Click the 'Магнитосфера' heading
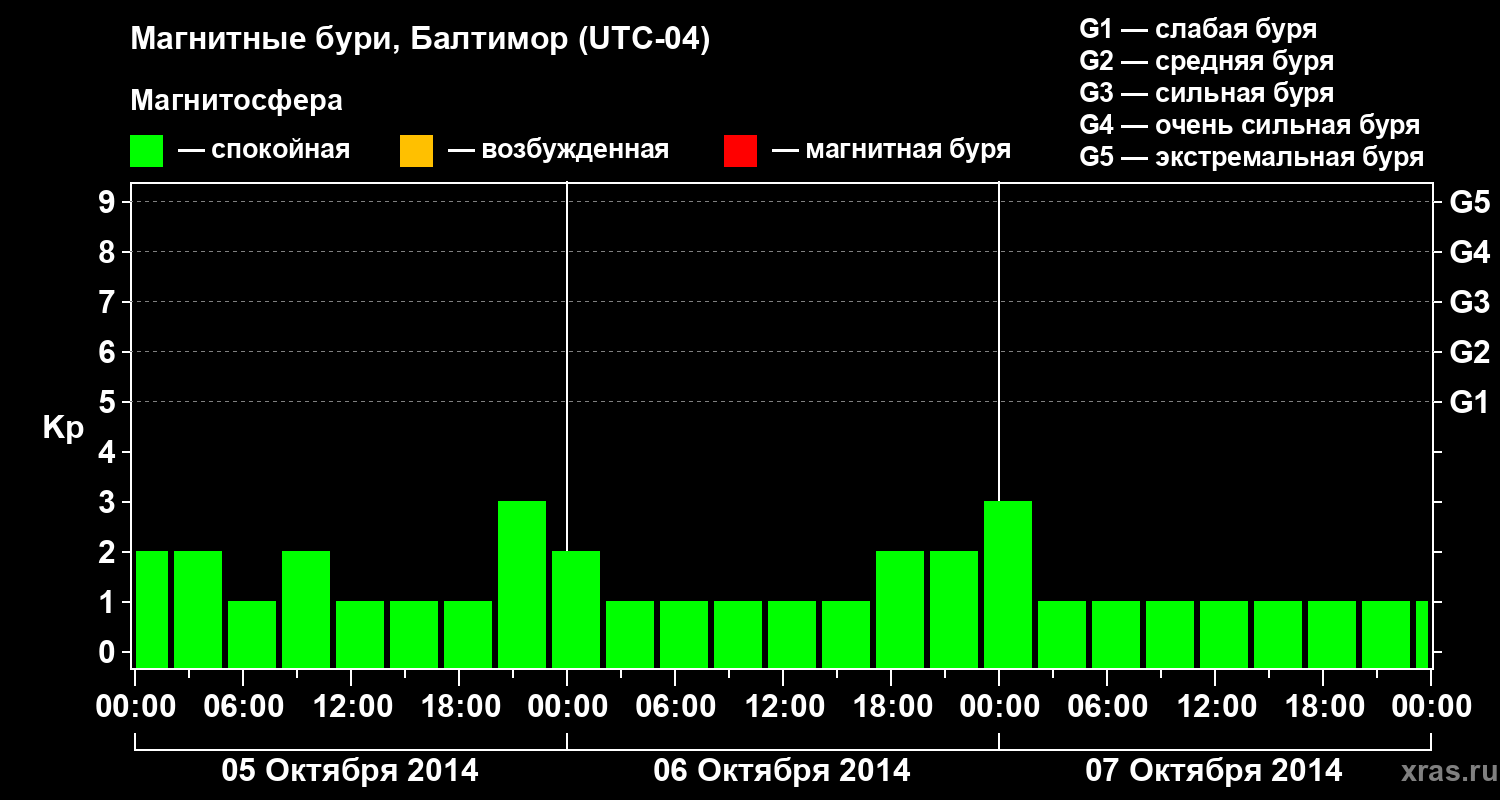Viewport: 1500px width, 800px height. point(237,101)
